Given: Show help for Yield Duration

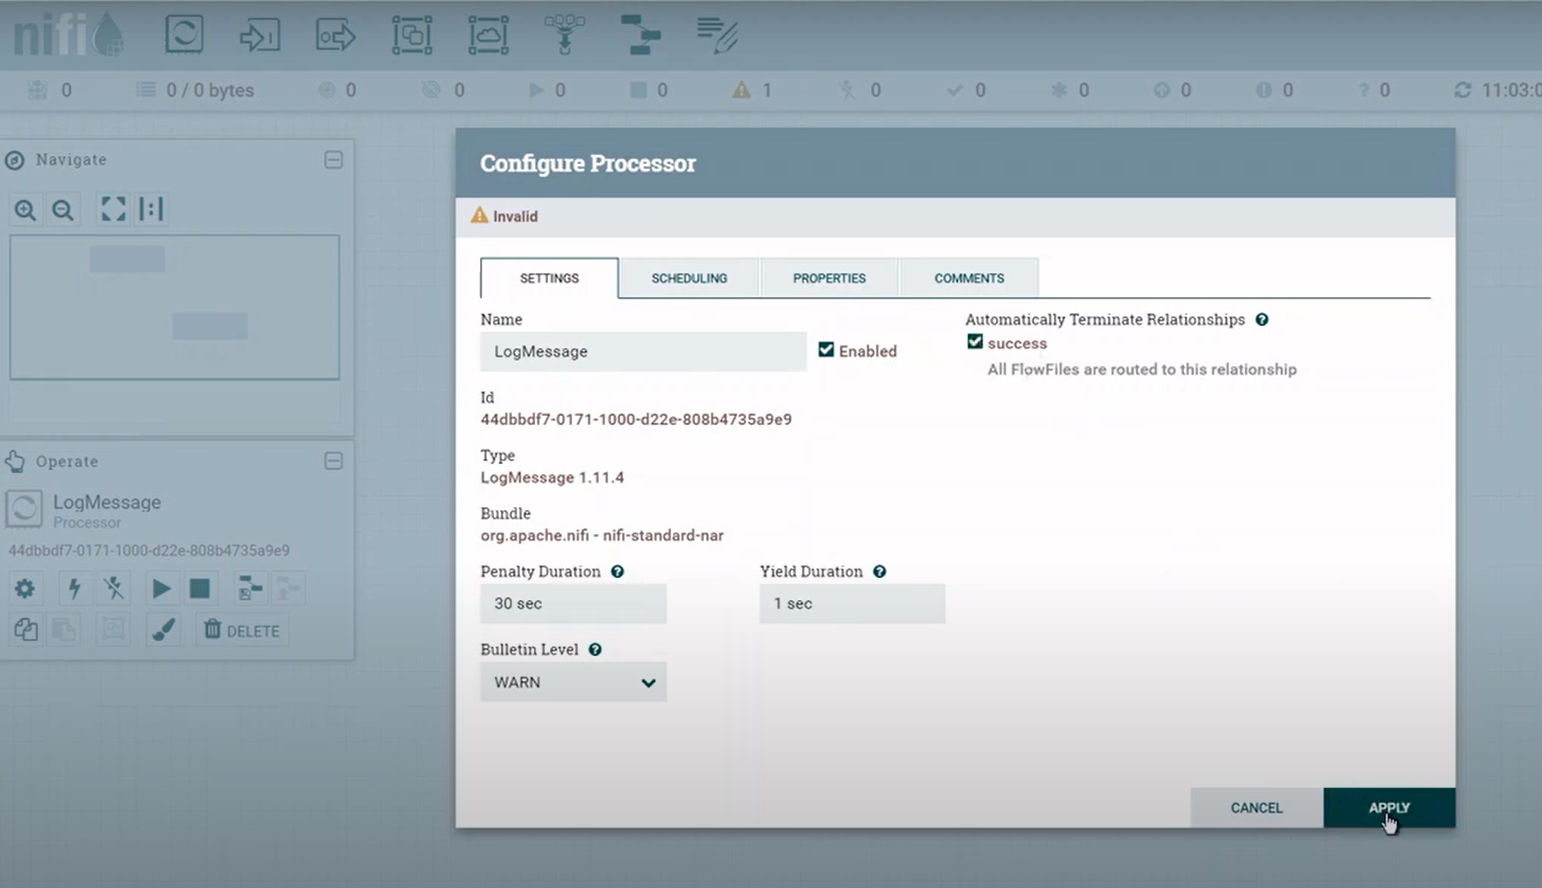Looking at the screenshot, I should [879, 572].
